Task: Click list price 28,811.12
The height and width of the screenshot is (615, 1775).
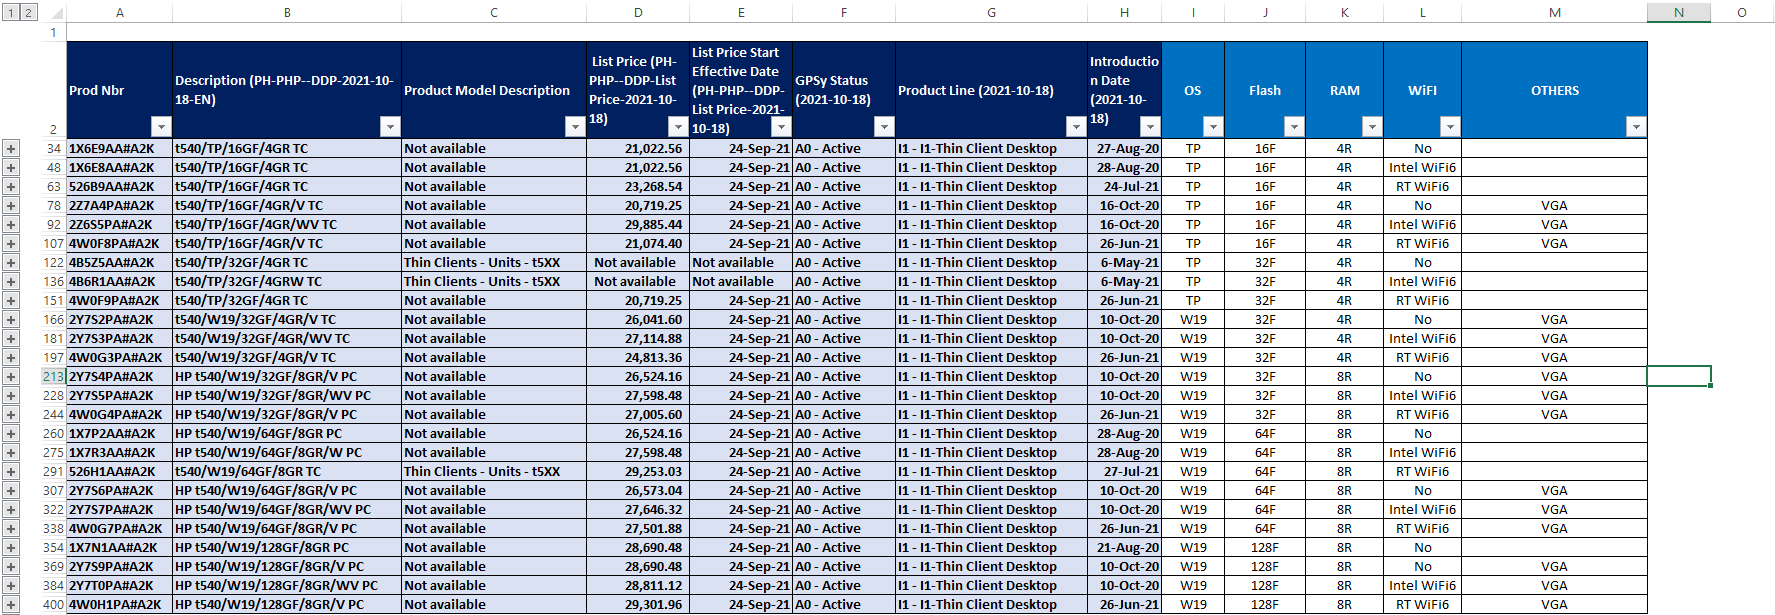Action: pyautogui.click(x=638, y=586)
